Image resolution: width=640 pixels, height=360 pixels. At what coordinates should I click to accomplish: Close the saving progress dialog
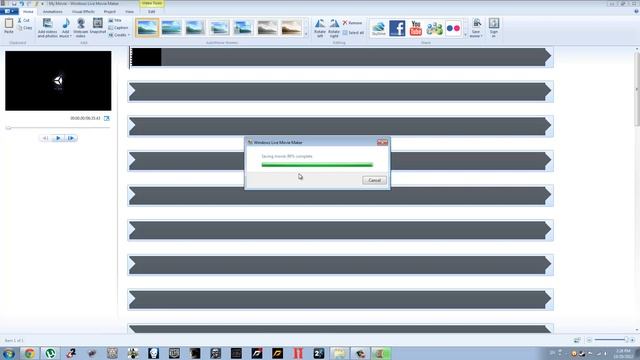pos(382,142)
